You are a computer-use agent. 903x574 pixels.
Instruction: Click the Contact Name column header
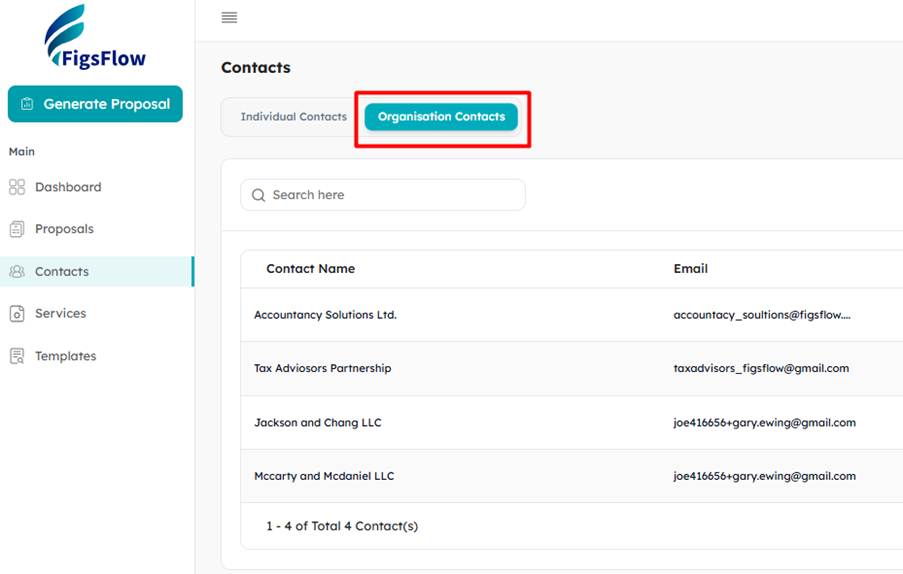(310, 269)
